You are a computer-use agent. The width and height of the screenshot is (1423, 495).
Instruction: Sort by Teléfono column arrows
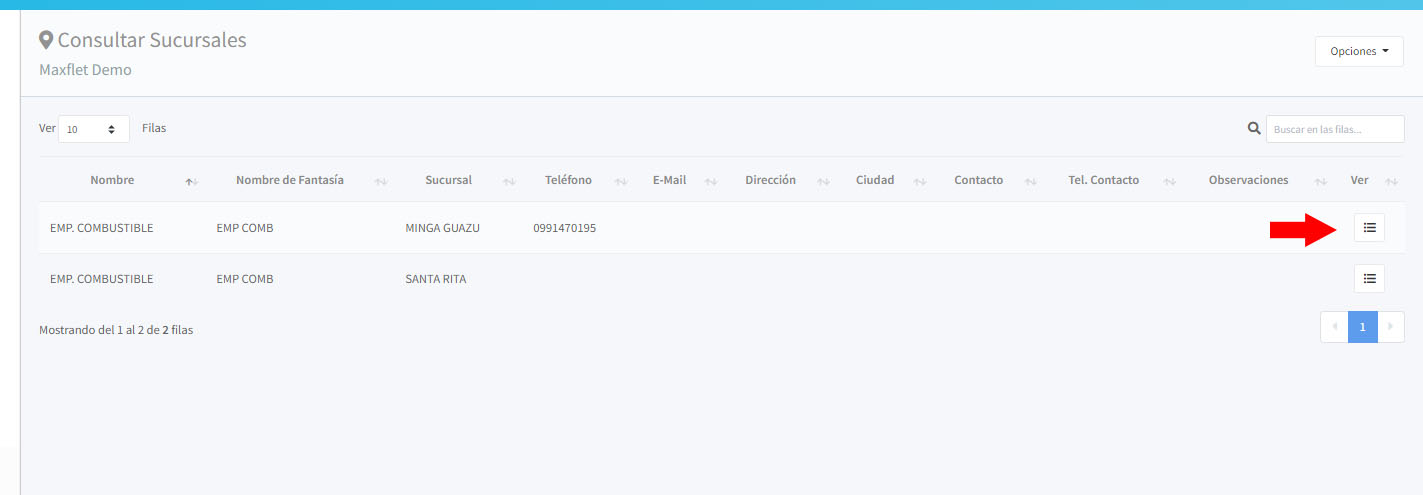[x=621, y=181]
